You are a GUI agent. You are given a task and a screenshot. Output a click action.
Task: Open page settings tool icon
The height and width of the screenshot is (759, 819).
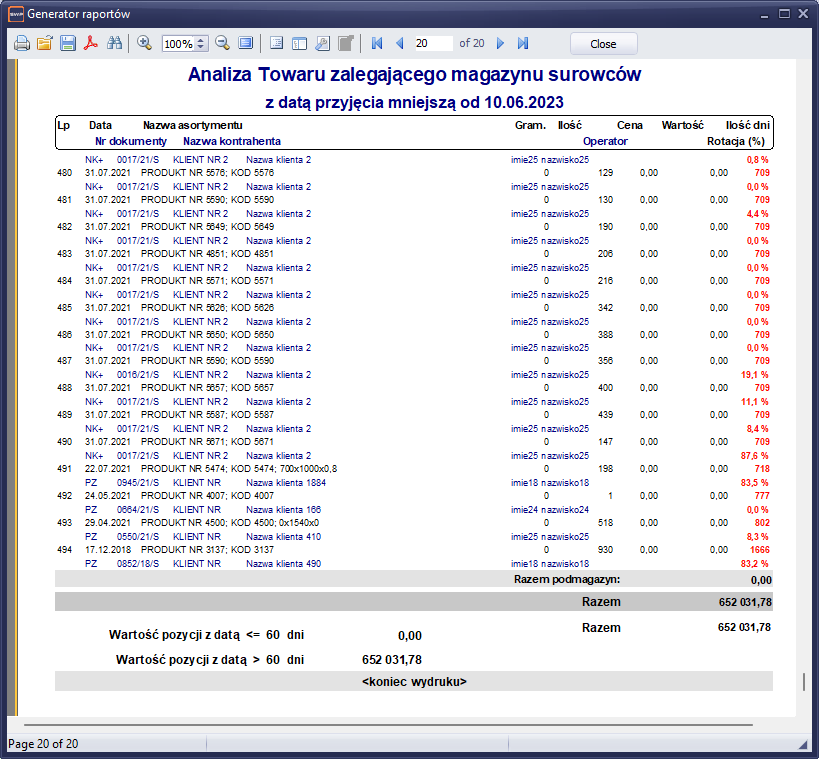pos(322,44)
